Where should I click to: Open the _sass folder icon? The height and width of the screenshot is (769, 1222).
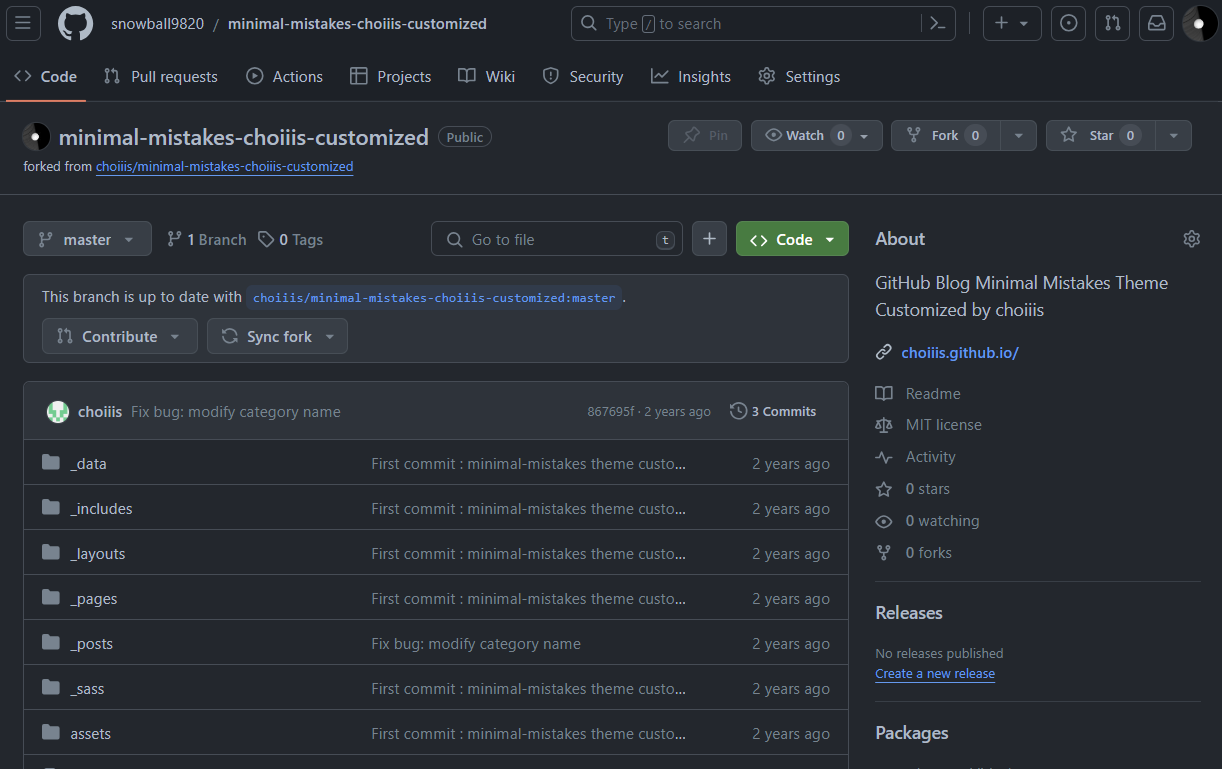(51, 688)
